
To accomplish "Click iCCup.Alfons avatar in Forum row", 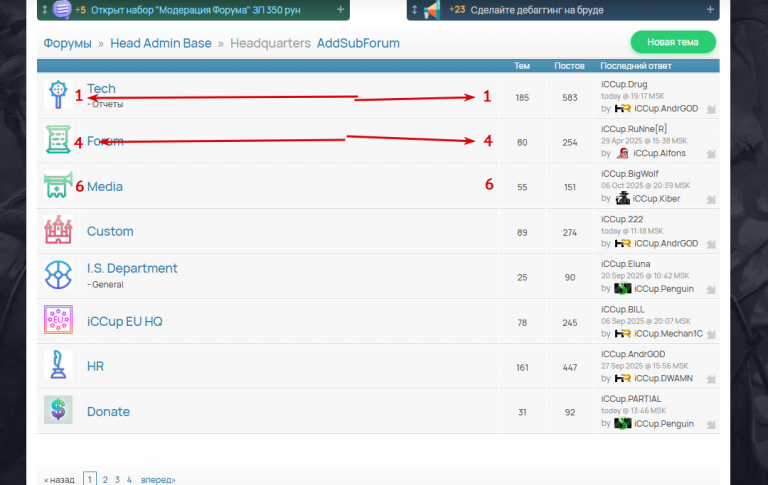I will [623, 153].
